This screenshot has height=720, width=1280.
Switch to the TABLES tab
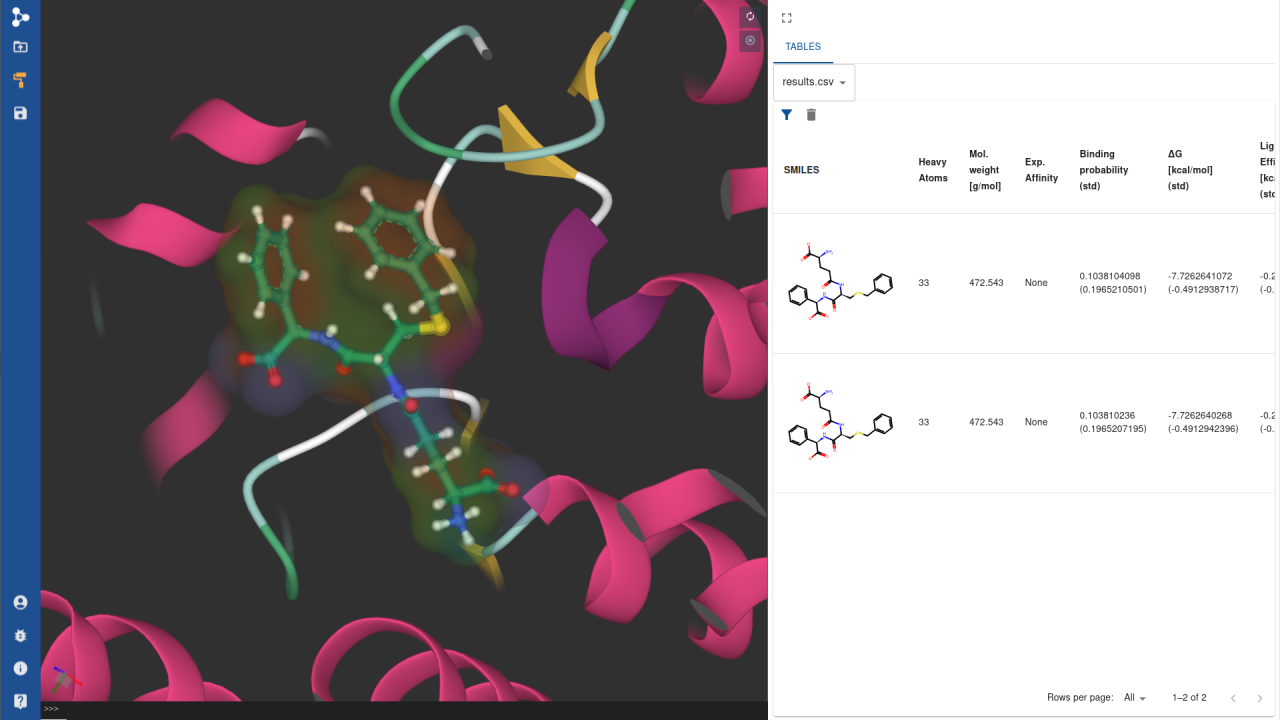click(x=803, y=47)
